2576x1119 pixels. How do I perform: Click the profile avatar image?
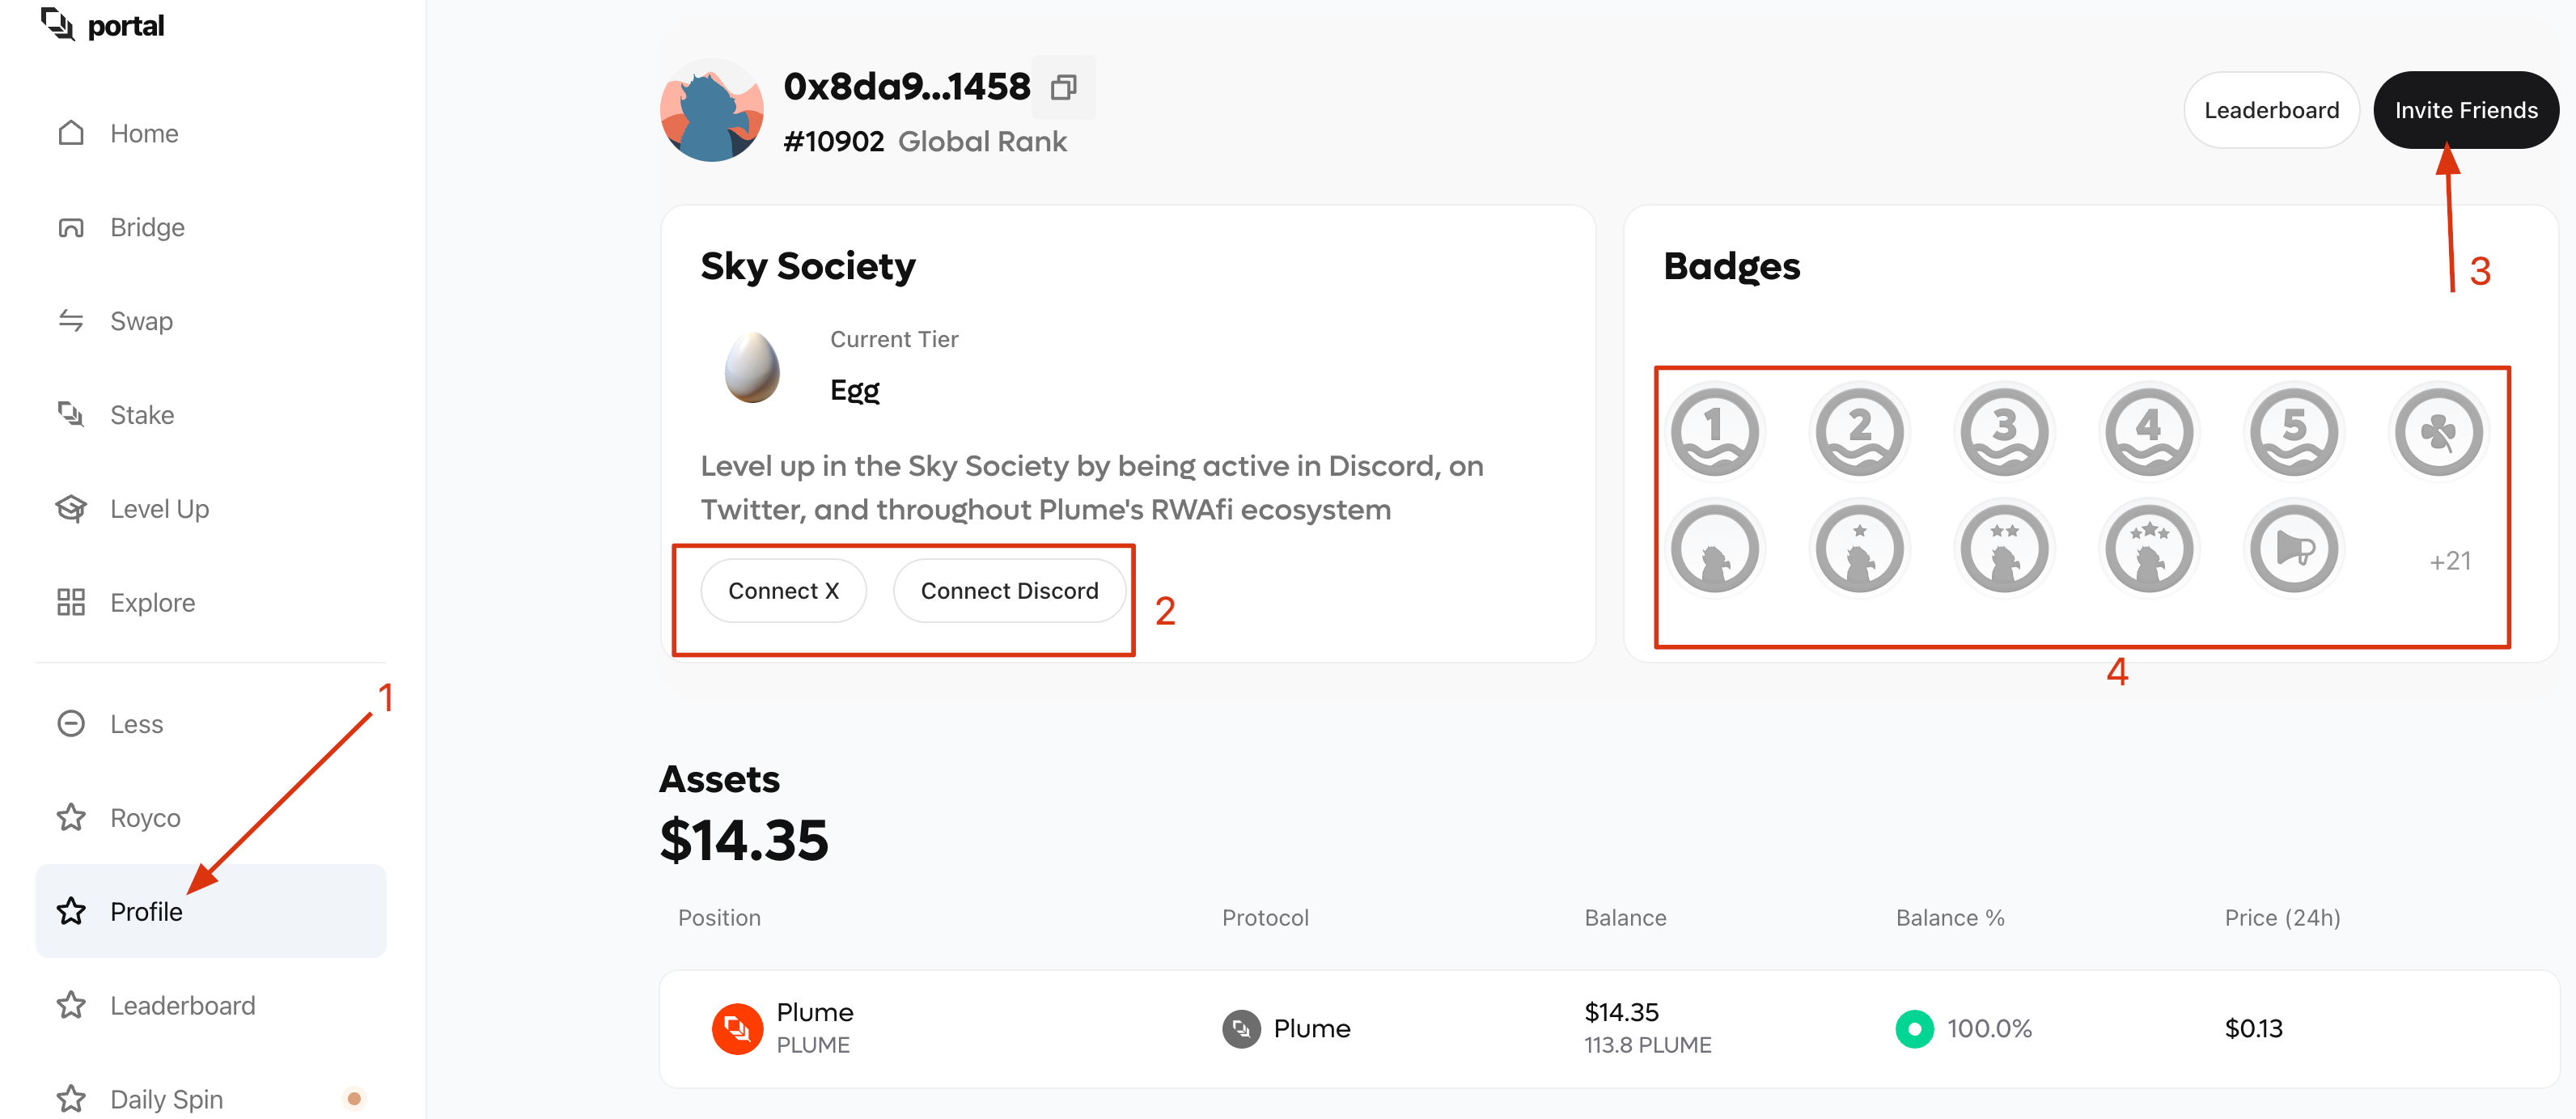coord(711,110)
